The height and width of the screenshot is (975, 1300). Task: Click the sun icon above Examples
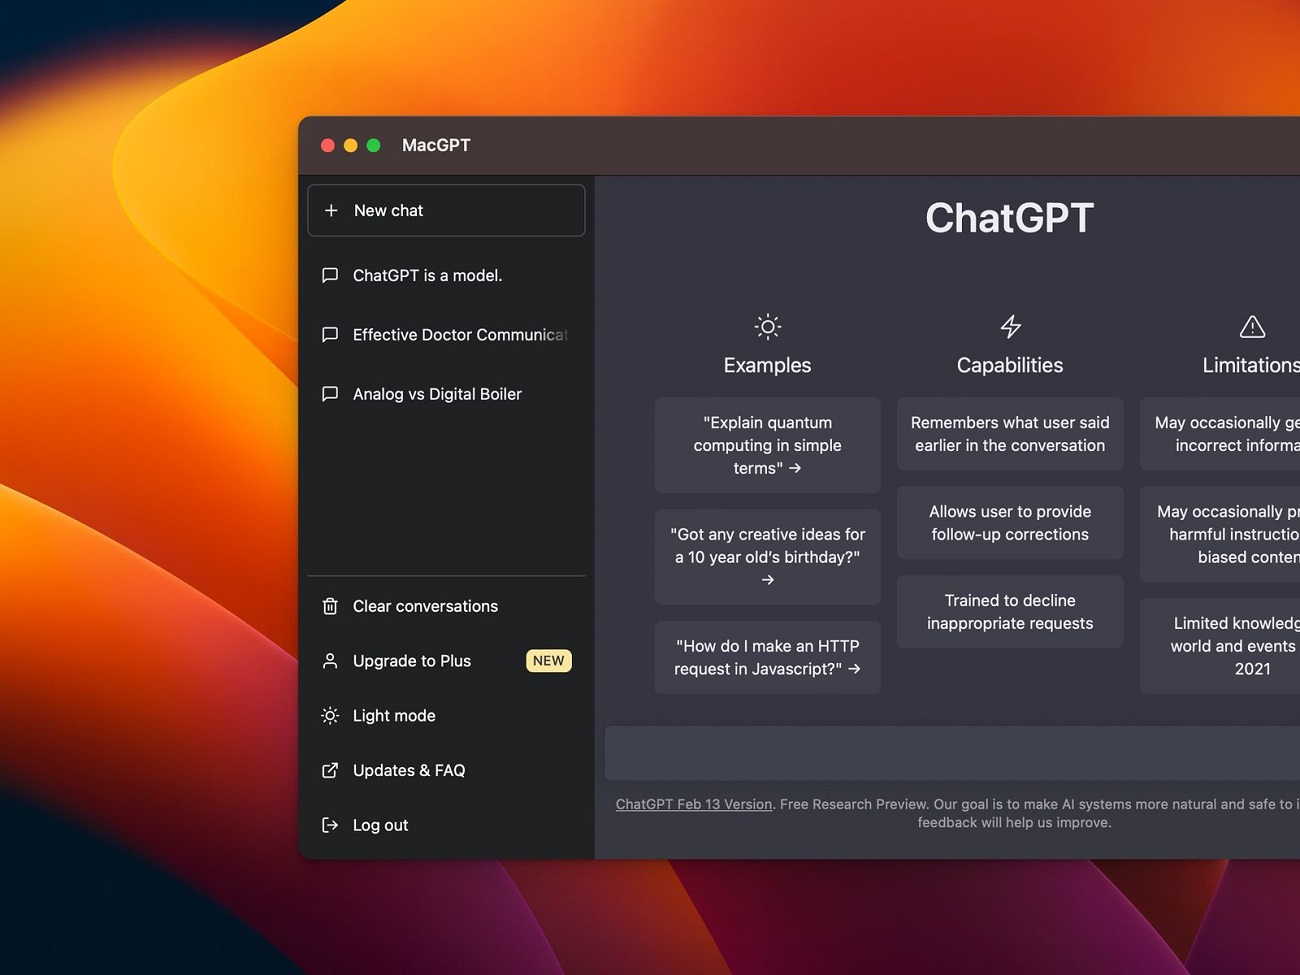(x=768, y=327)
